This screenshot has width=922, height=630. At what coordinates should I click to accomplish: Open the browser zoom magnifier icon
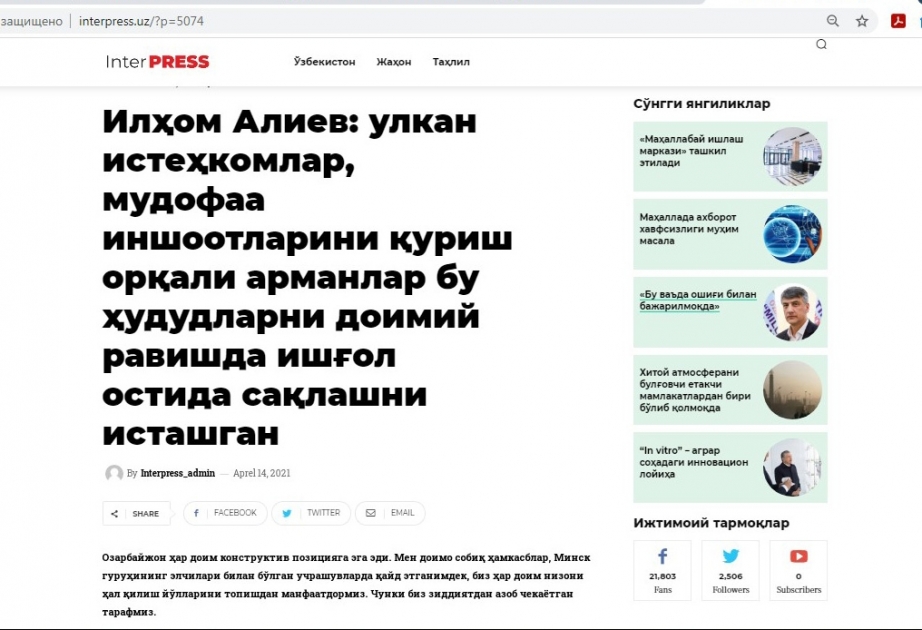833,21
